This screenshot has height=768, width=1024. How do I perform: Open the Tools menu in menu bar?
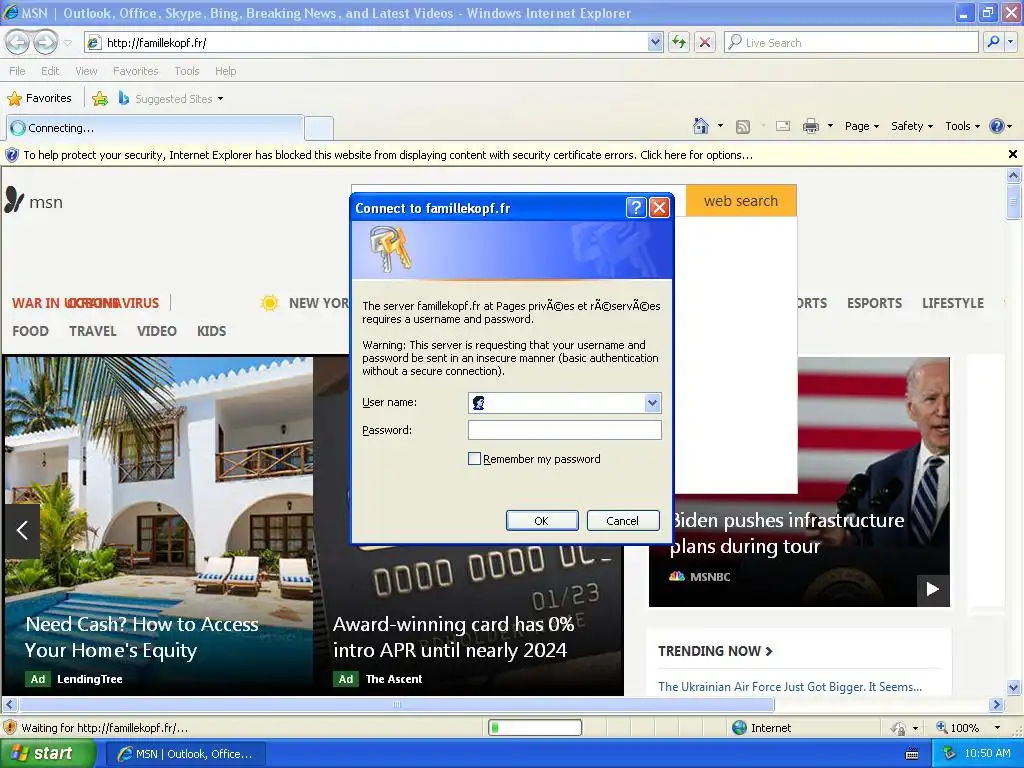(x=187, y=71)
